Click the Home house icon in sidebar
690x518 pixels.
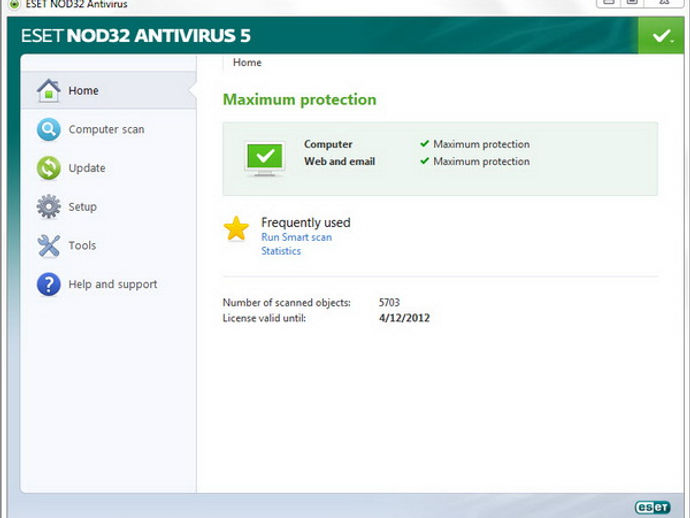coord(48,91)
